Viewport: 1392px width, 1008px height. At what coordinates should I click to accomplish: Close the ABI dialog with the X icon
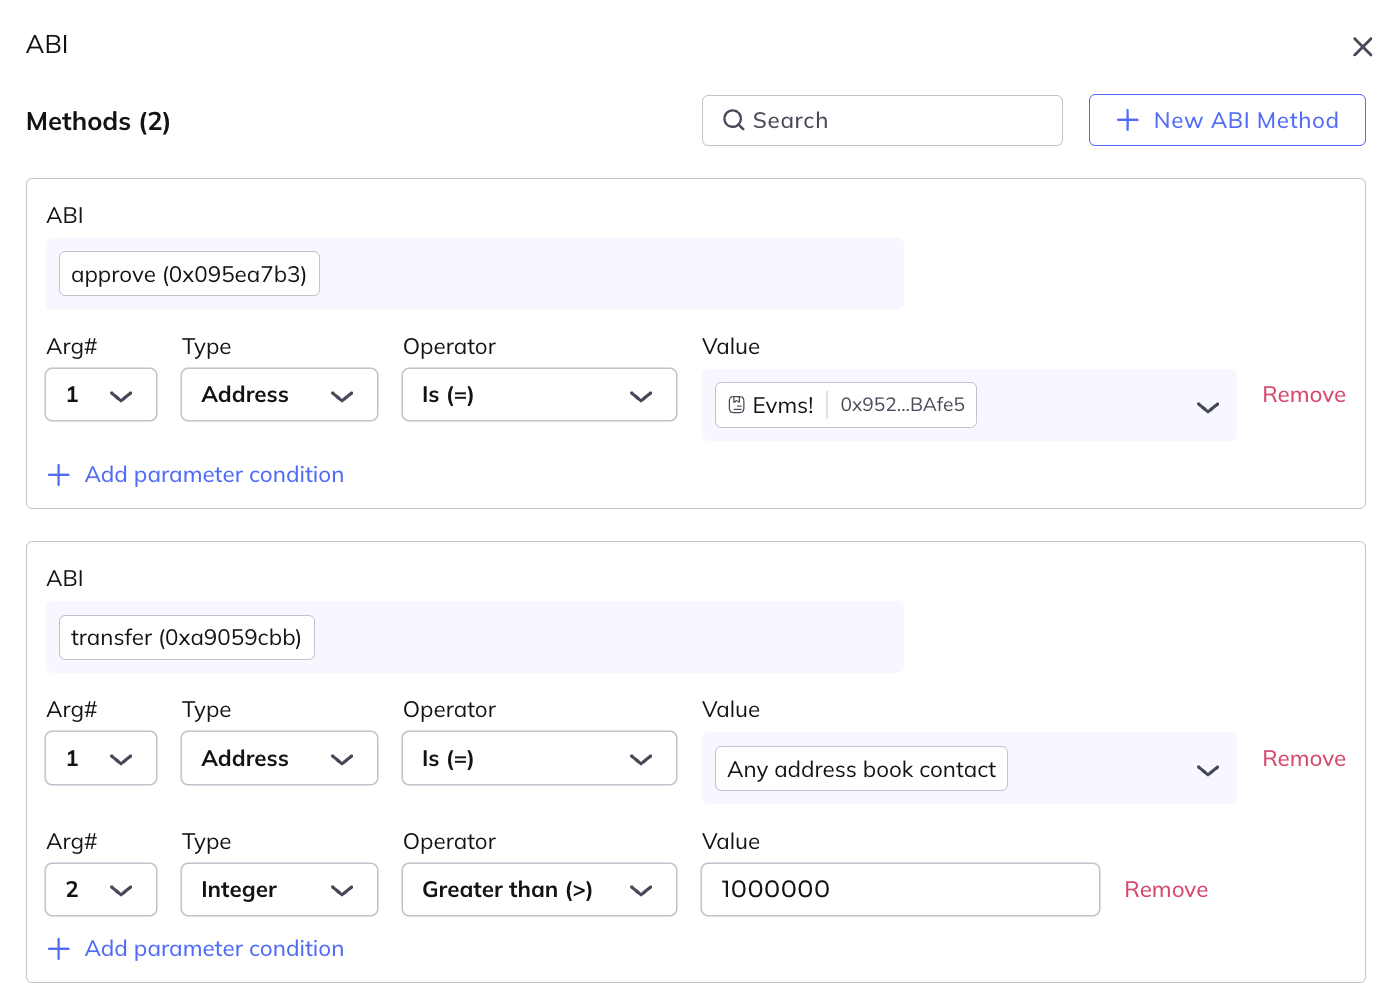(1362, 47)
